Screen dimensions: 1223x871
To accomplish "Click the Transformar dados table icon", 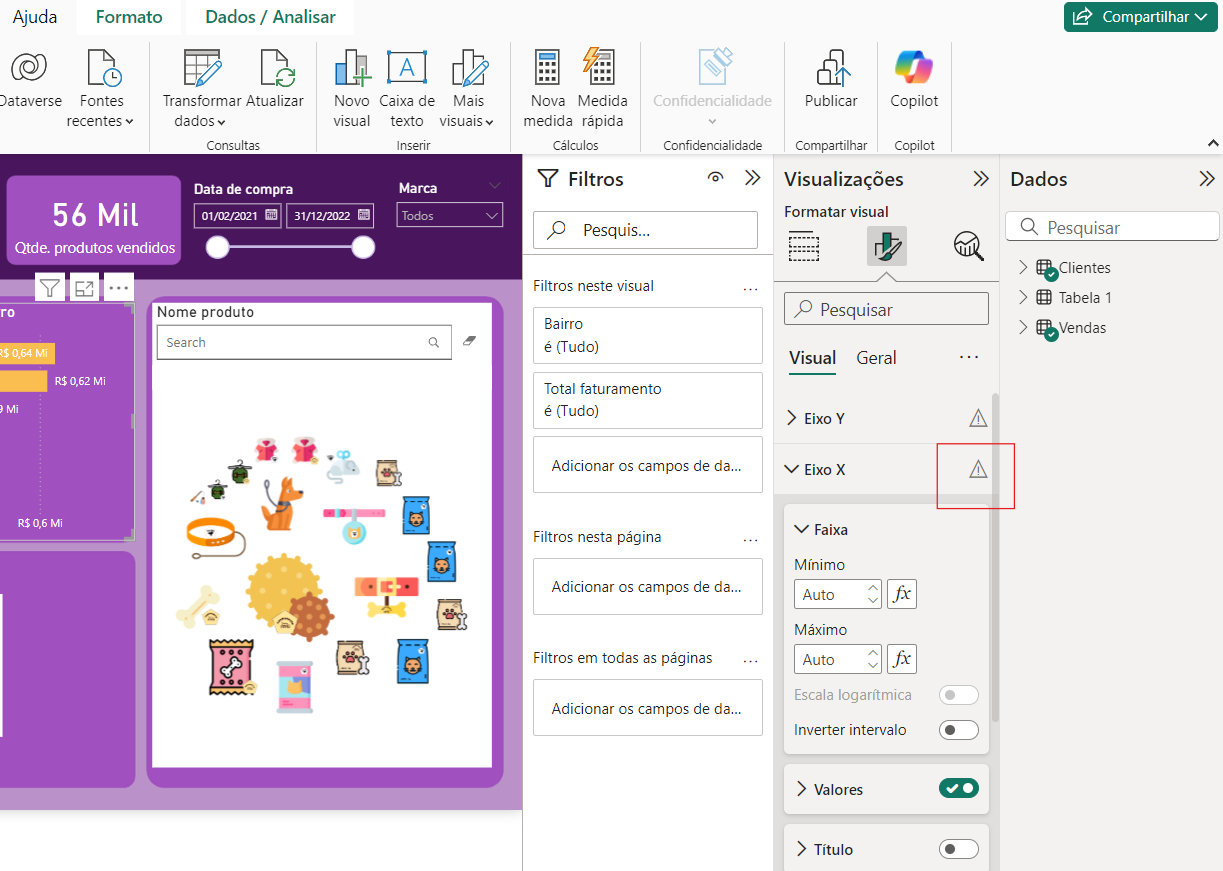I will pyautogui.click(x=202, y=68).
